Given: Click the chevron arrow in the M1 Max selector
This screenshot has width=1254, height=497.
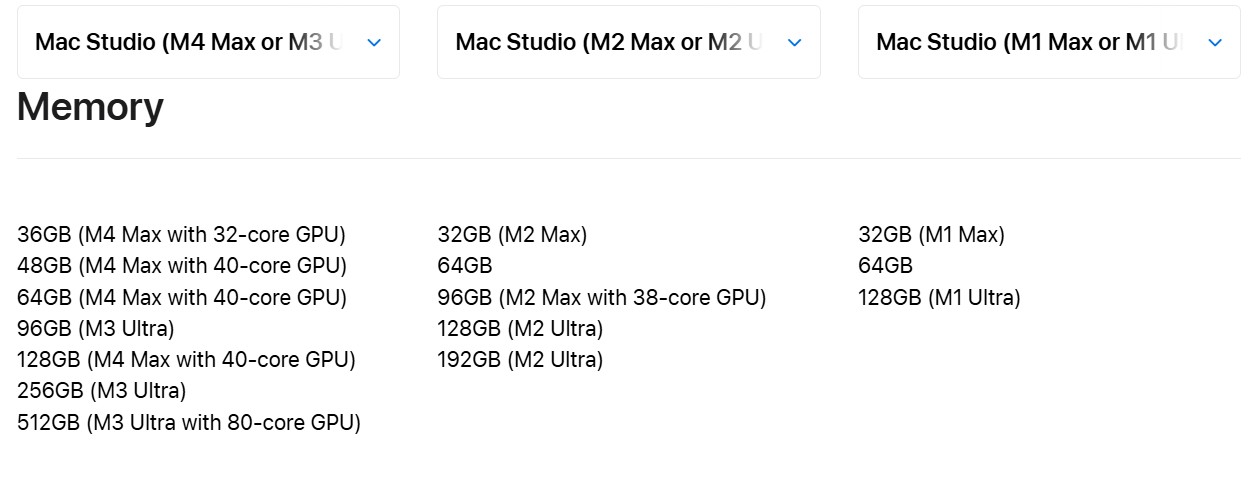Looking at the screenshot, I should 1216,42.
